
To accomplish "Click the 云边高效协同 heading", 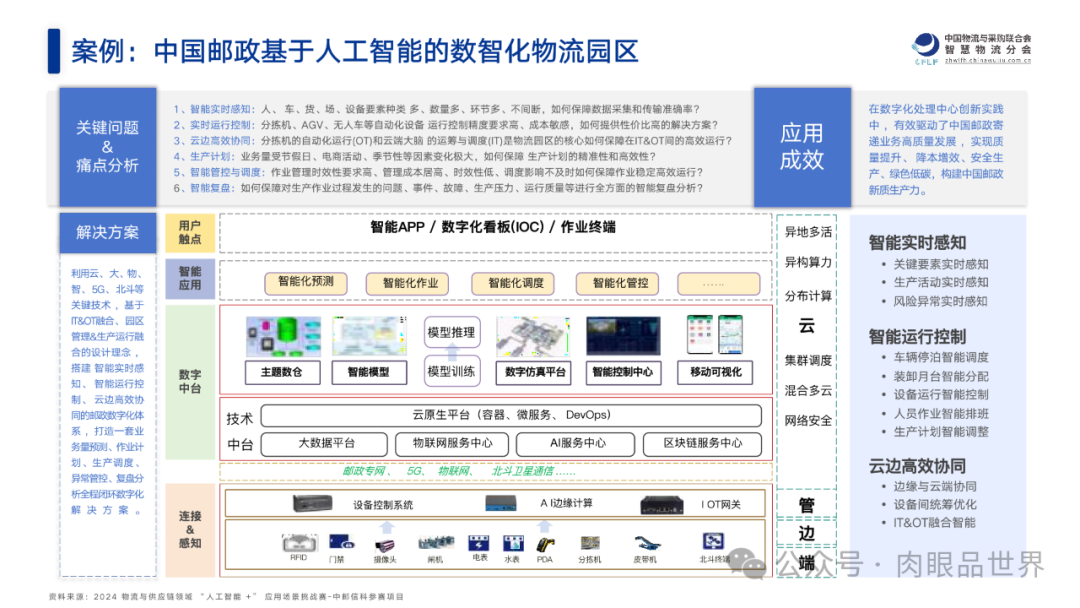I will 917,466.
